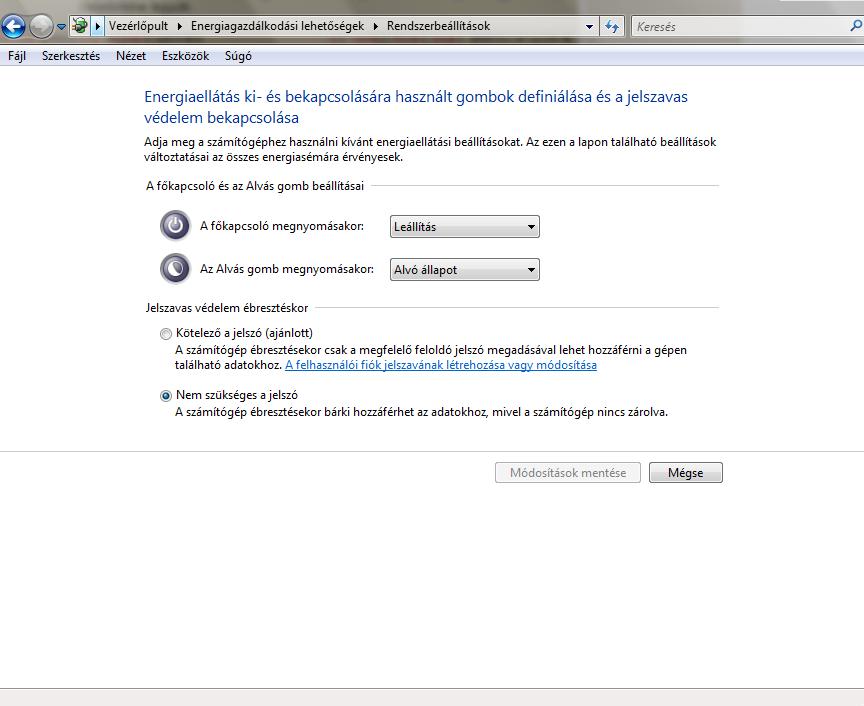Open the Alvó állapot sleep dropdown
This screenshot has height=706, width=864.
[x=465, y=270]
